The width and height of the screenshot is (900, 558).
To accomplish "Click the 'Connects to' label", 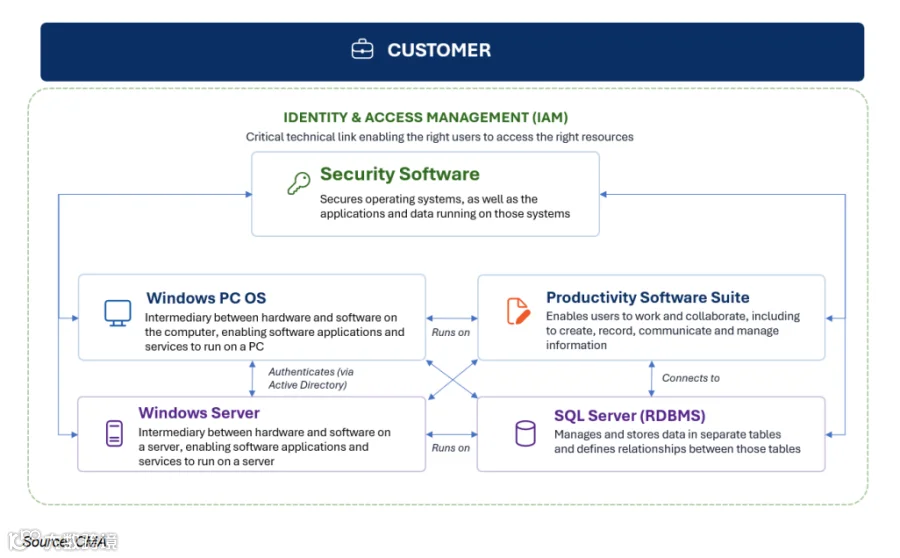I will (x=690, y=378).
